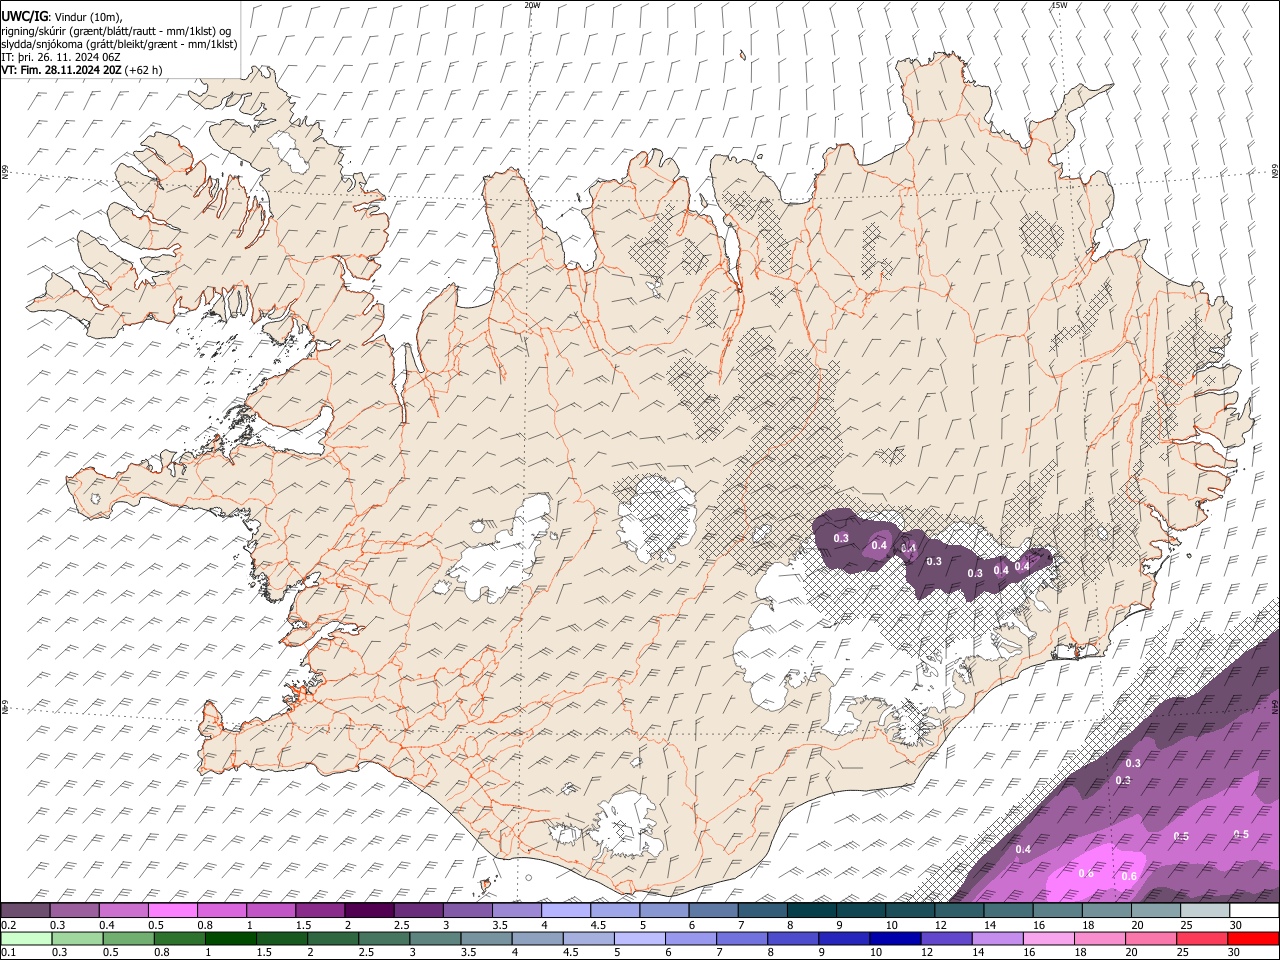This screenshot has height=960, width=1280.
Task: Click the top legend swatch between 9 and 10
Action: point(861,911)
